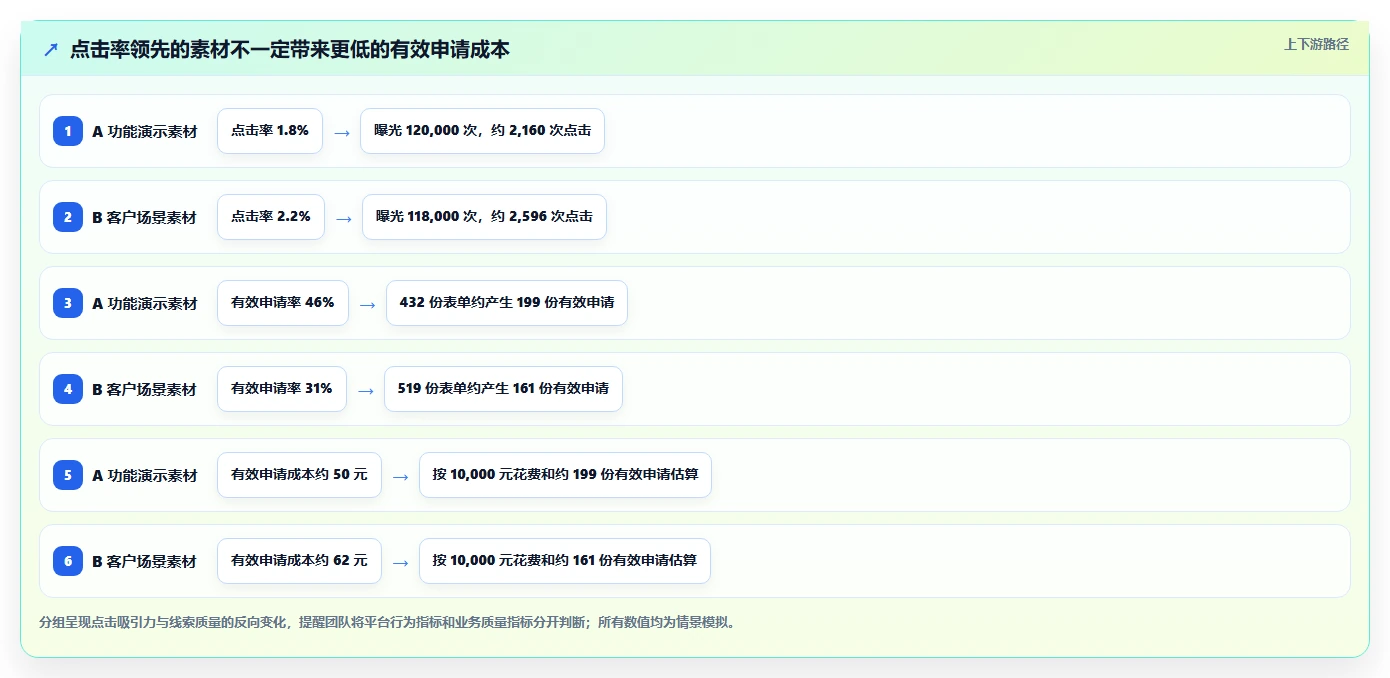
Task: Click the title 点击率领先的素材不一定带来更低的有效申请成本
Action: click(x=290, y=49)
